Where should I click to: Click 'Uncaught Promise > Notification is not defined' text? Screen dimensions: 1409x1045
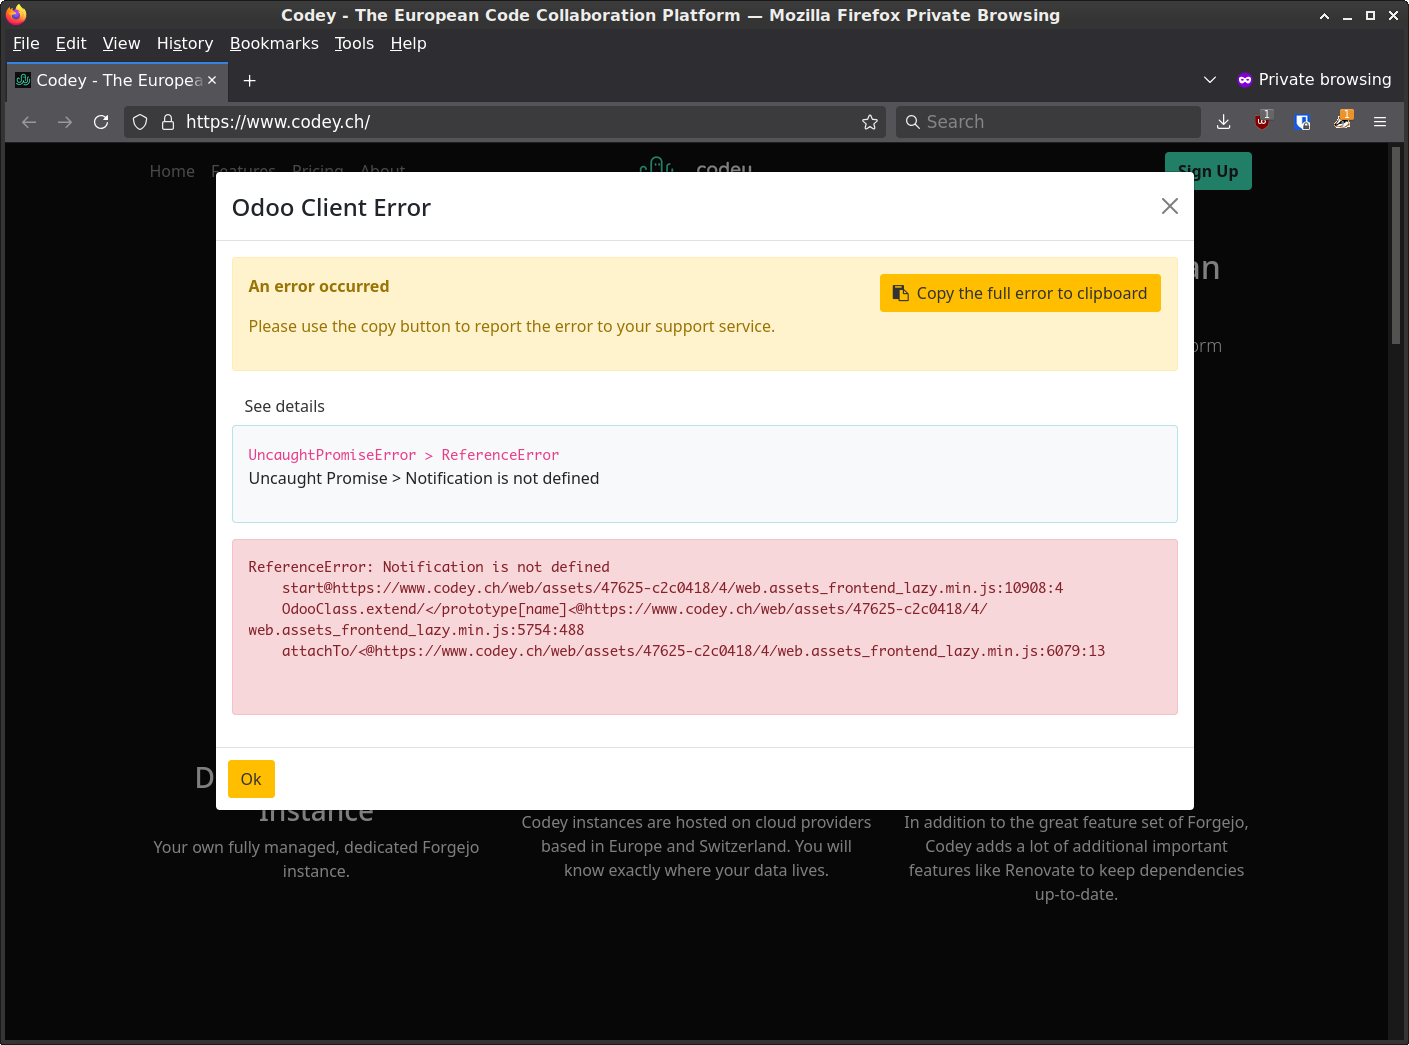point(424,478)
